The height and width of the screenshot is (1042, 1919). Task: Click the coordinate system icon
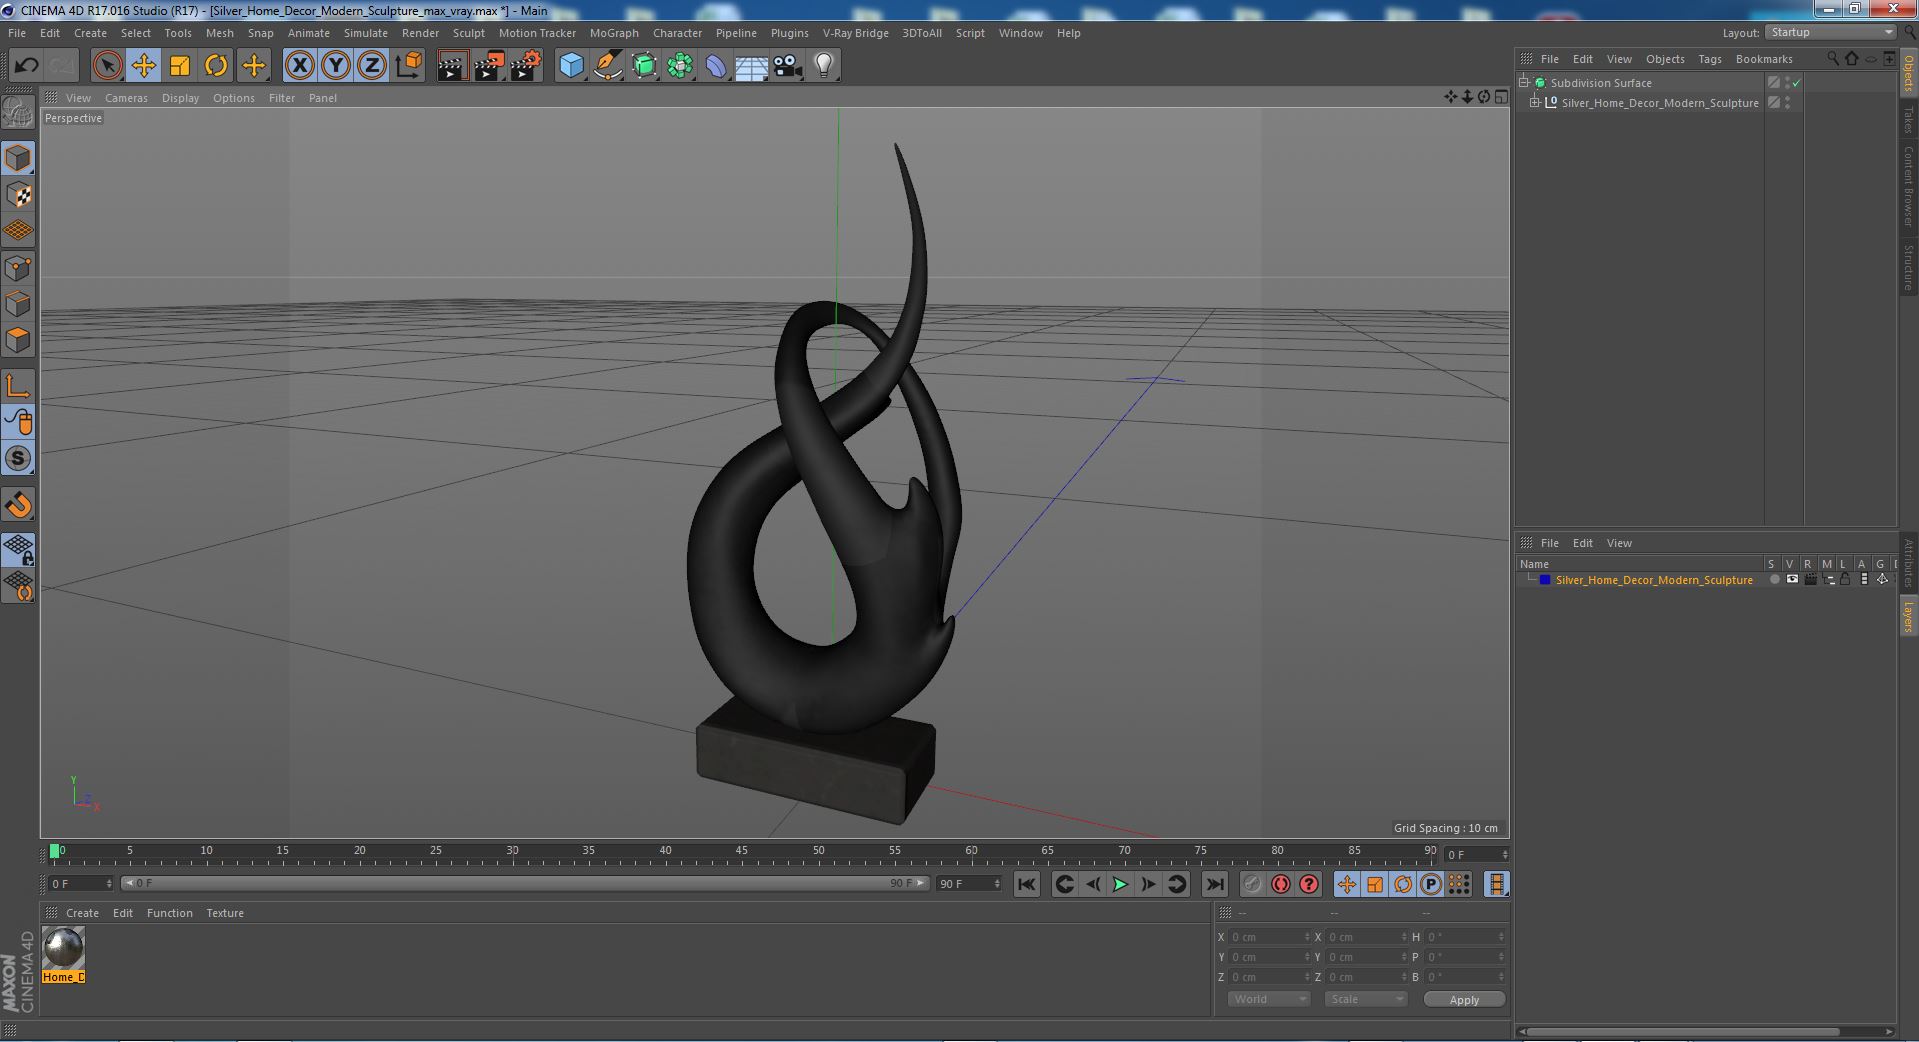(408, 66)
